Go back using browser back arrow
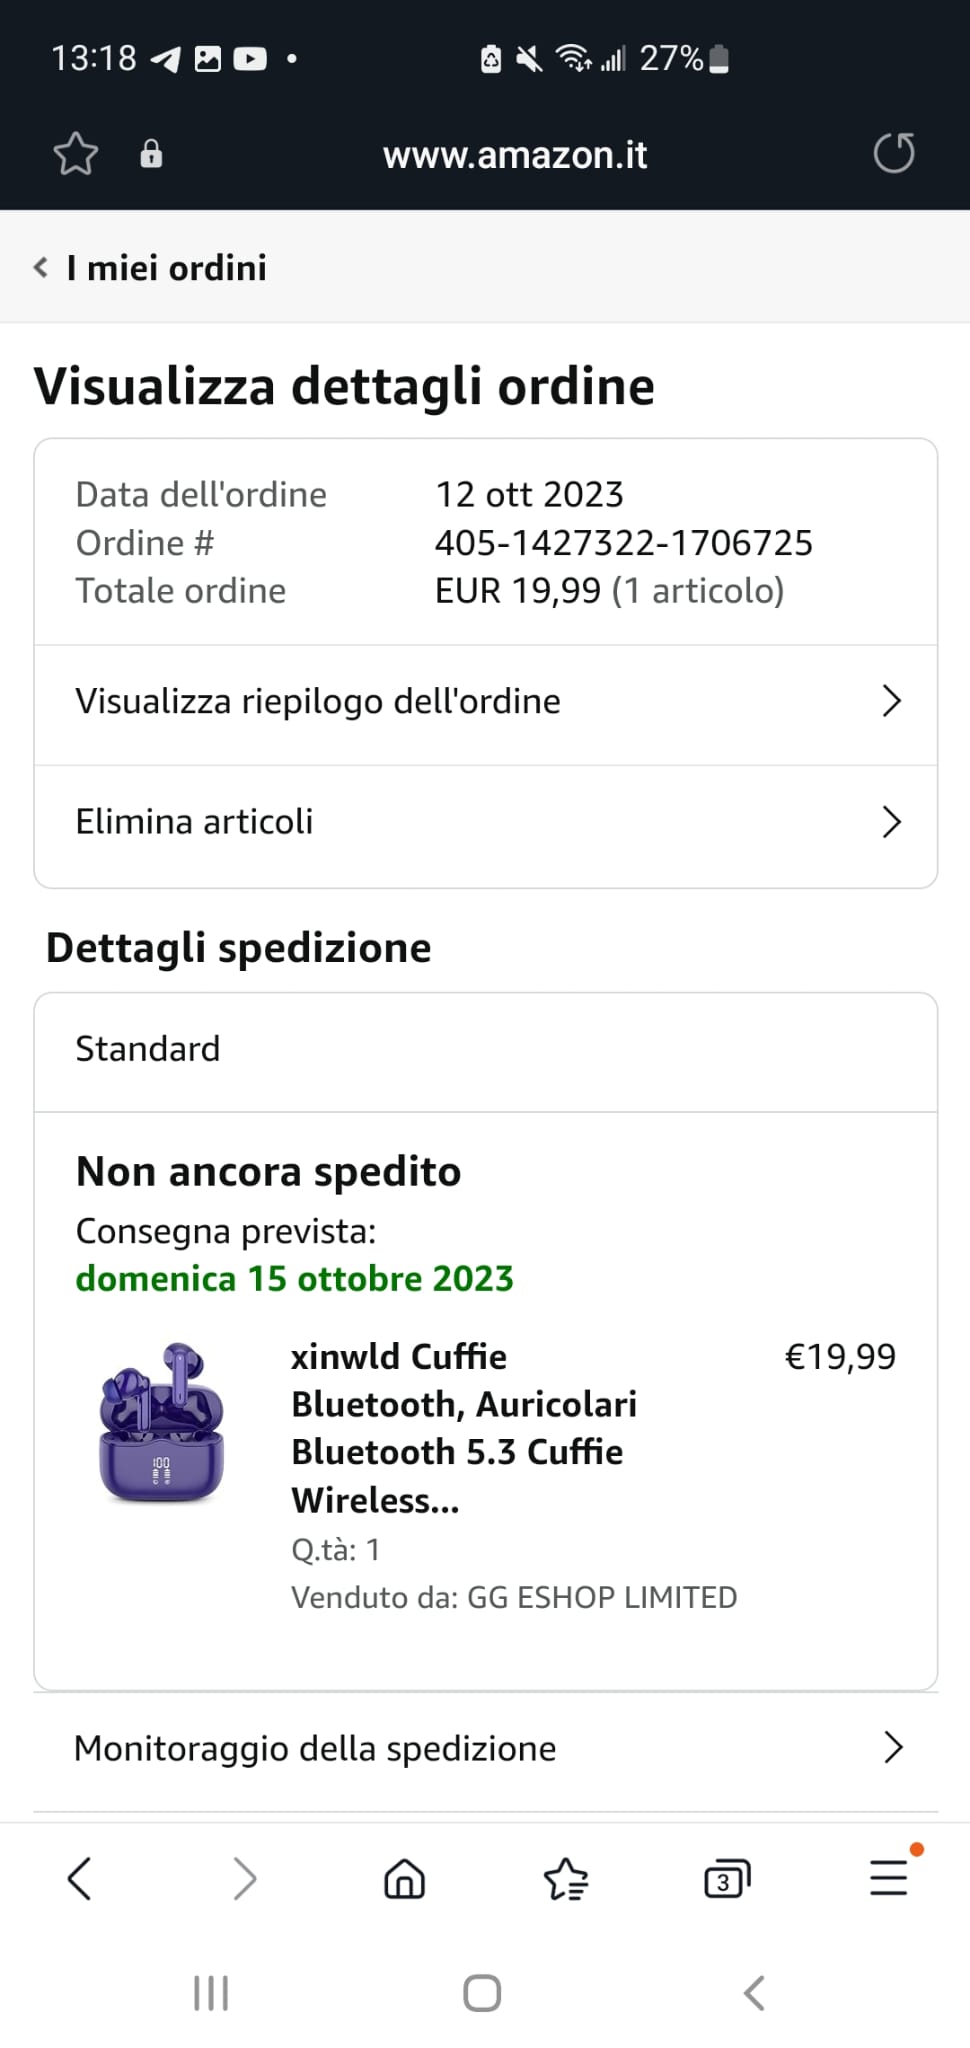The height and width of the screenshot is (2048, 970). pyautogui.click(x=80, y=1878)
